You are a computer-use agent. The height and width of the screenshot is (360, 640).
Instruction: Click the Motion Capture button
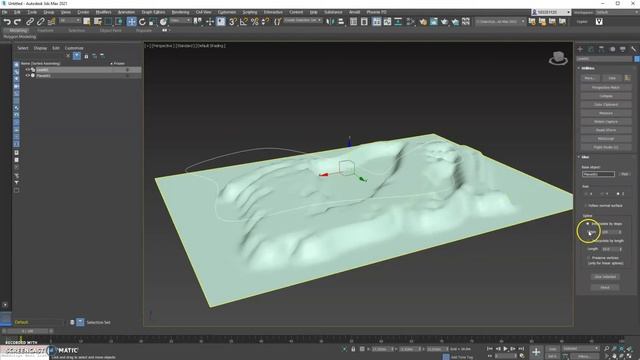(x=606, y=122)
